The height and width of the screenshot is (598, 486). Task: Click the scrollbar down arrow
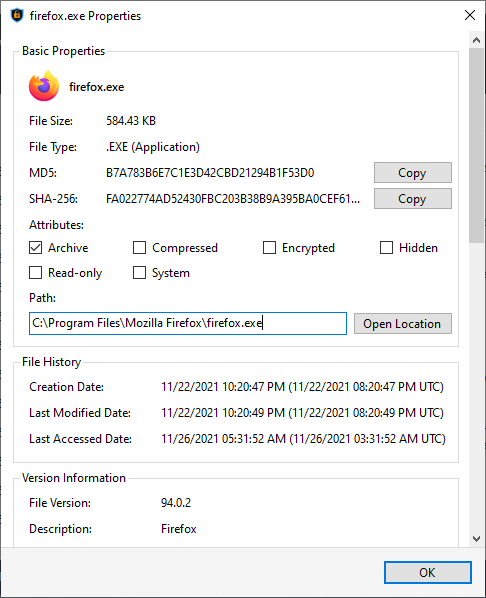point(476,539)
